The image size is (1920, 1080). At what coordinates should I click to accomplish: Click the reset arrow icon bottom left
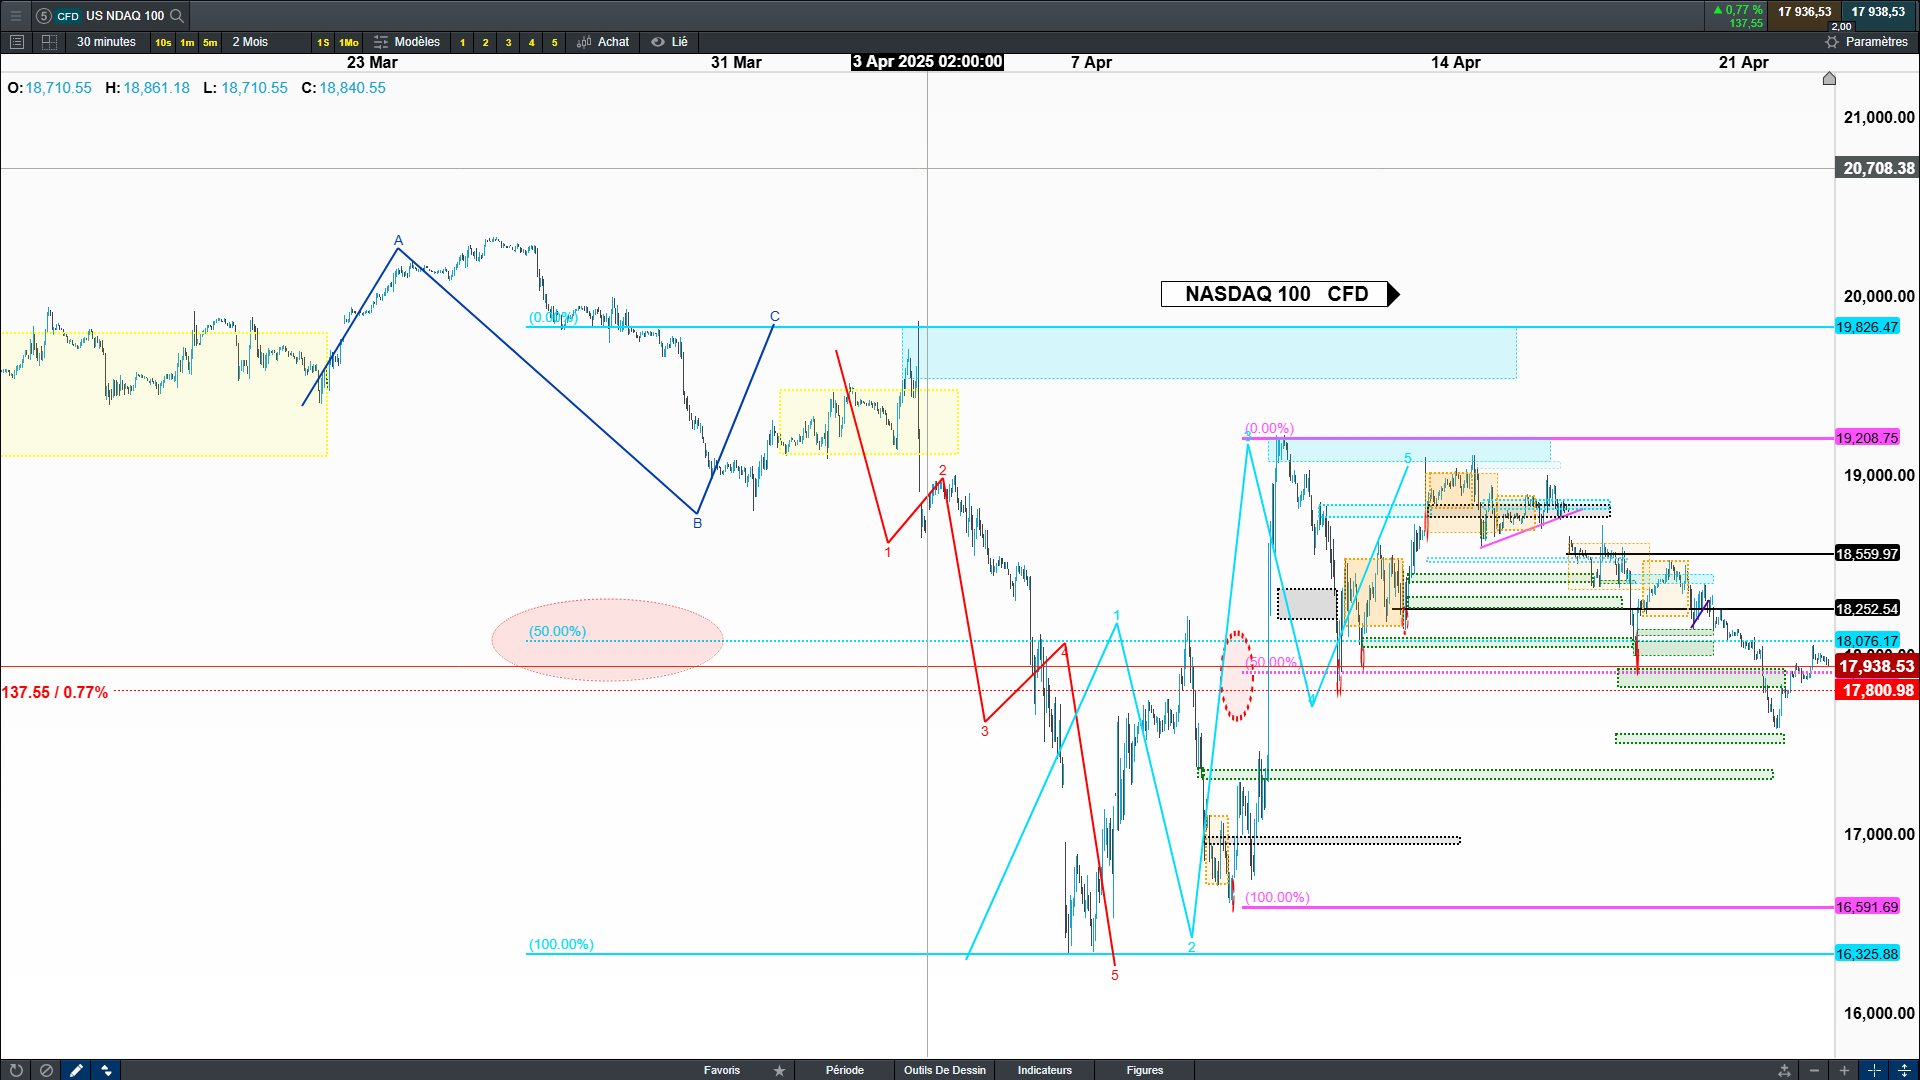pyautogui.click(x=16, y=1070)
